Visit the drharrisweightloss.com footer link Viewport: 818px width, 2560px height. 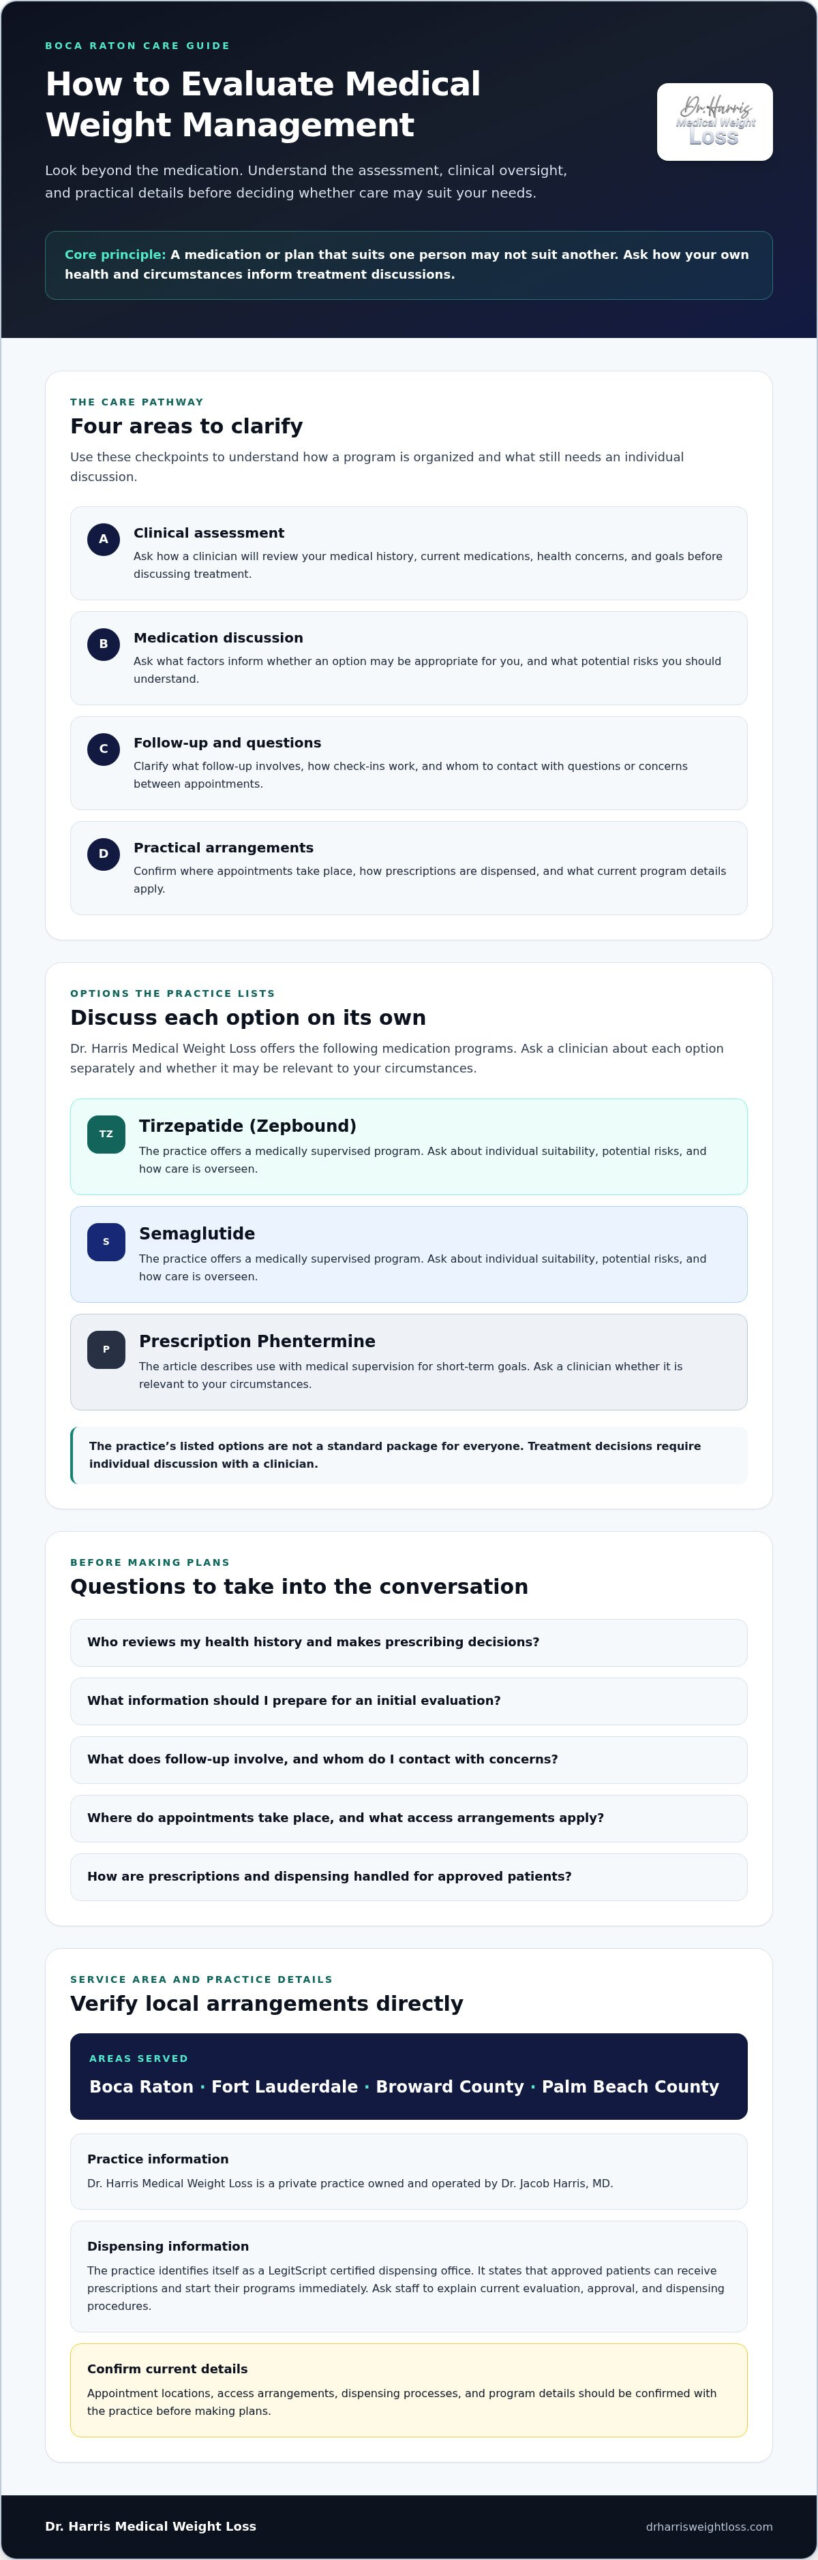(x=709, y=2527)
